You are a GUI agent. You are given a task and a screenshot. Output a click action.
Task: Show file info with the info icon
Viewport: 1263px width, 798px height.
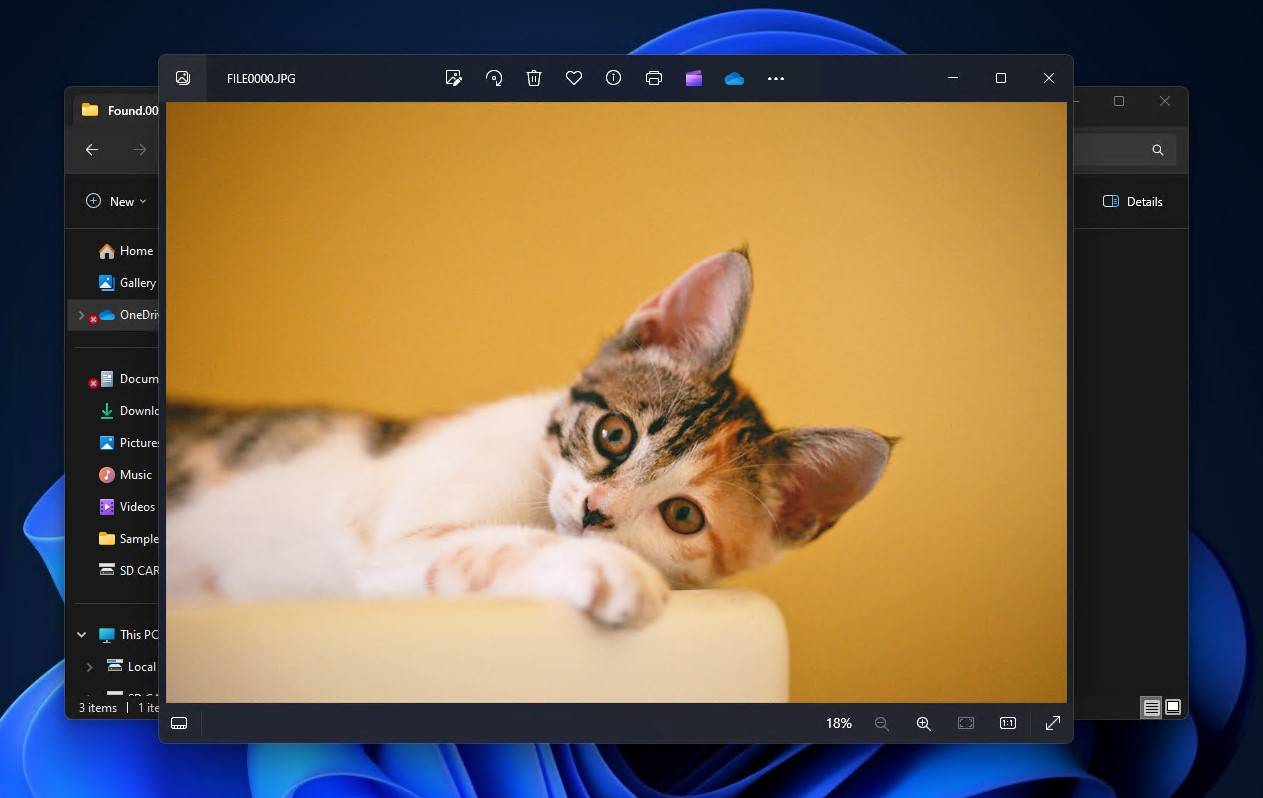pyautogui.click(x=614, y=78)
